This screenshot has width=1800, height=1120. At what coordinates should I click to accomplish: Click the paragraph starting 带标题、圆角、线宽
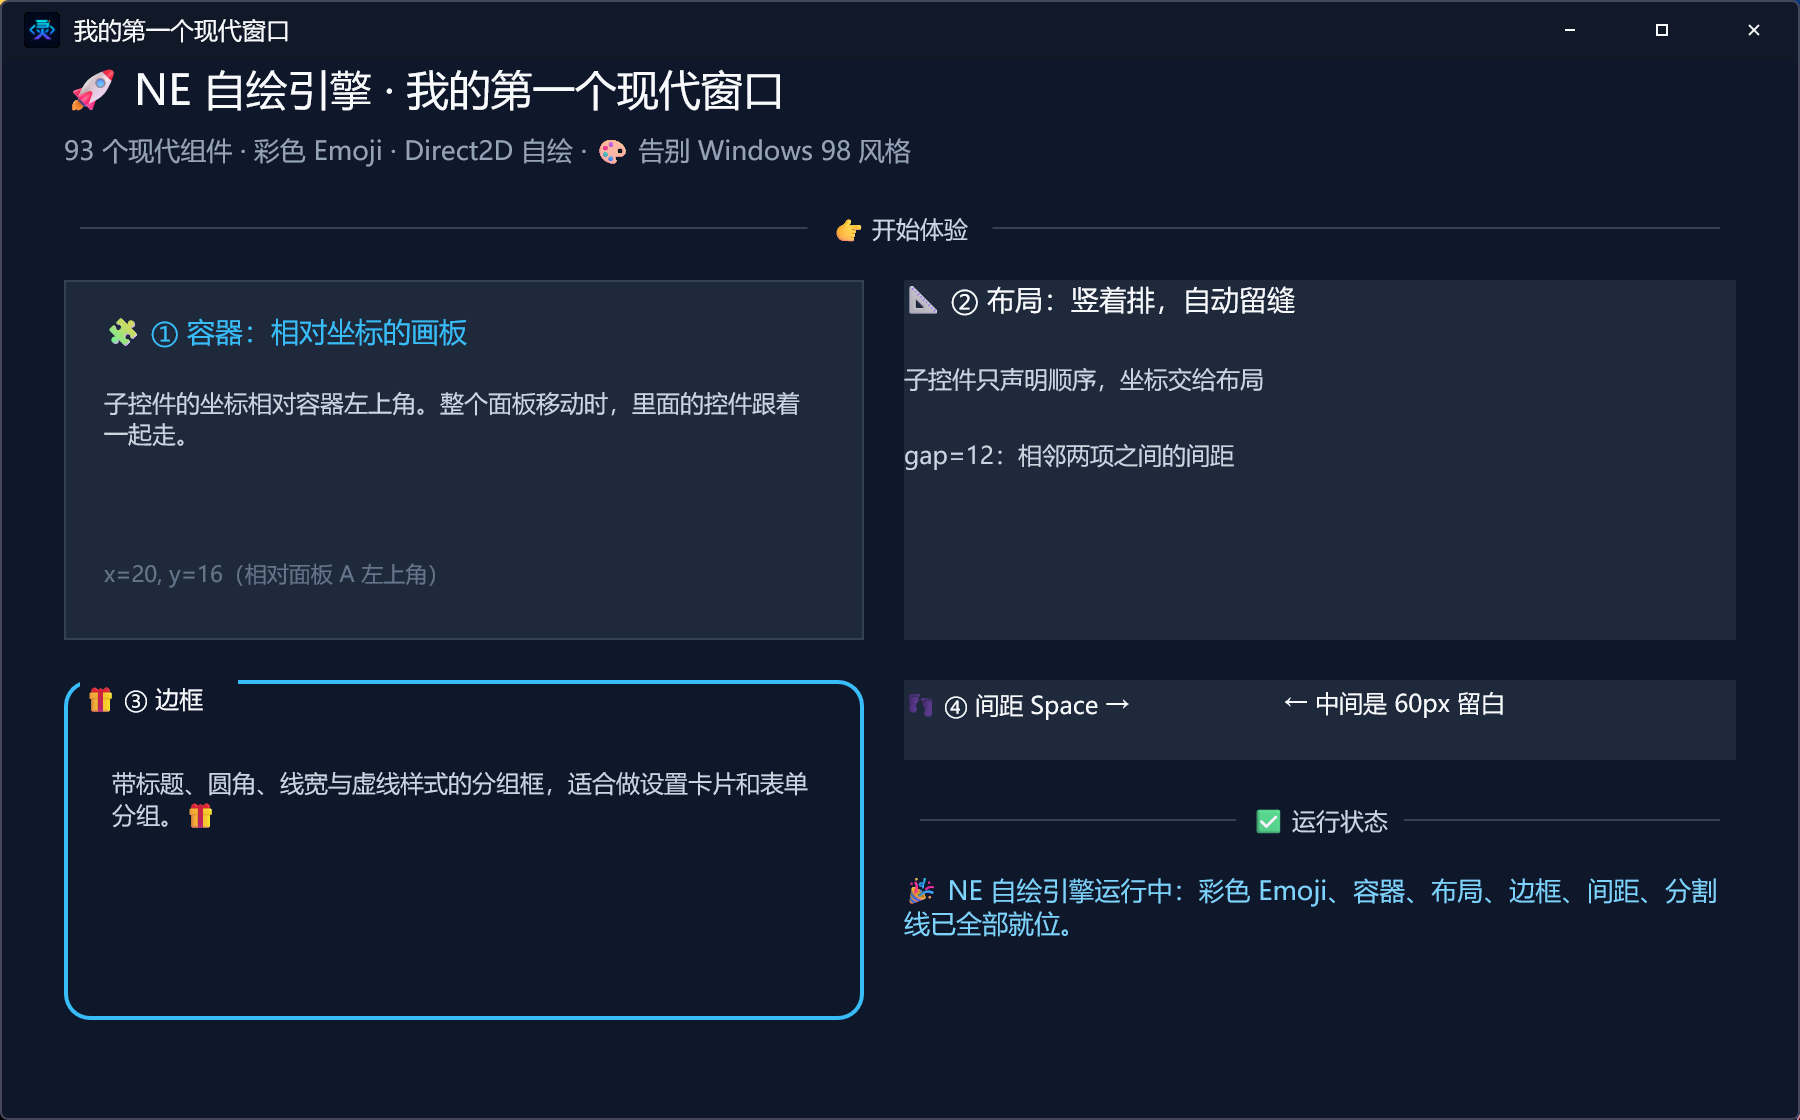tap(460, 800)
